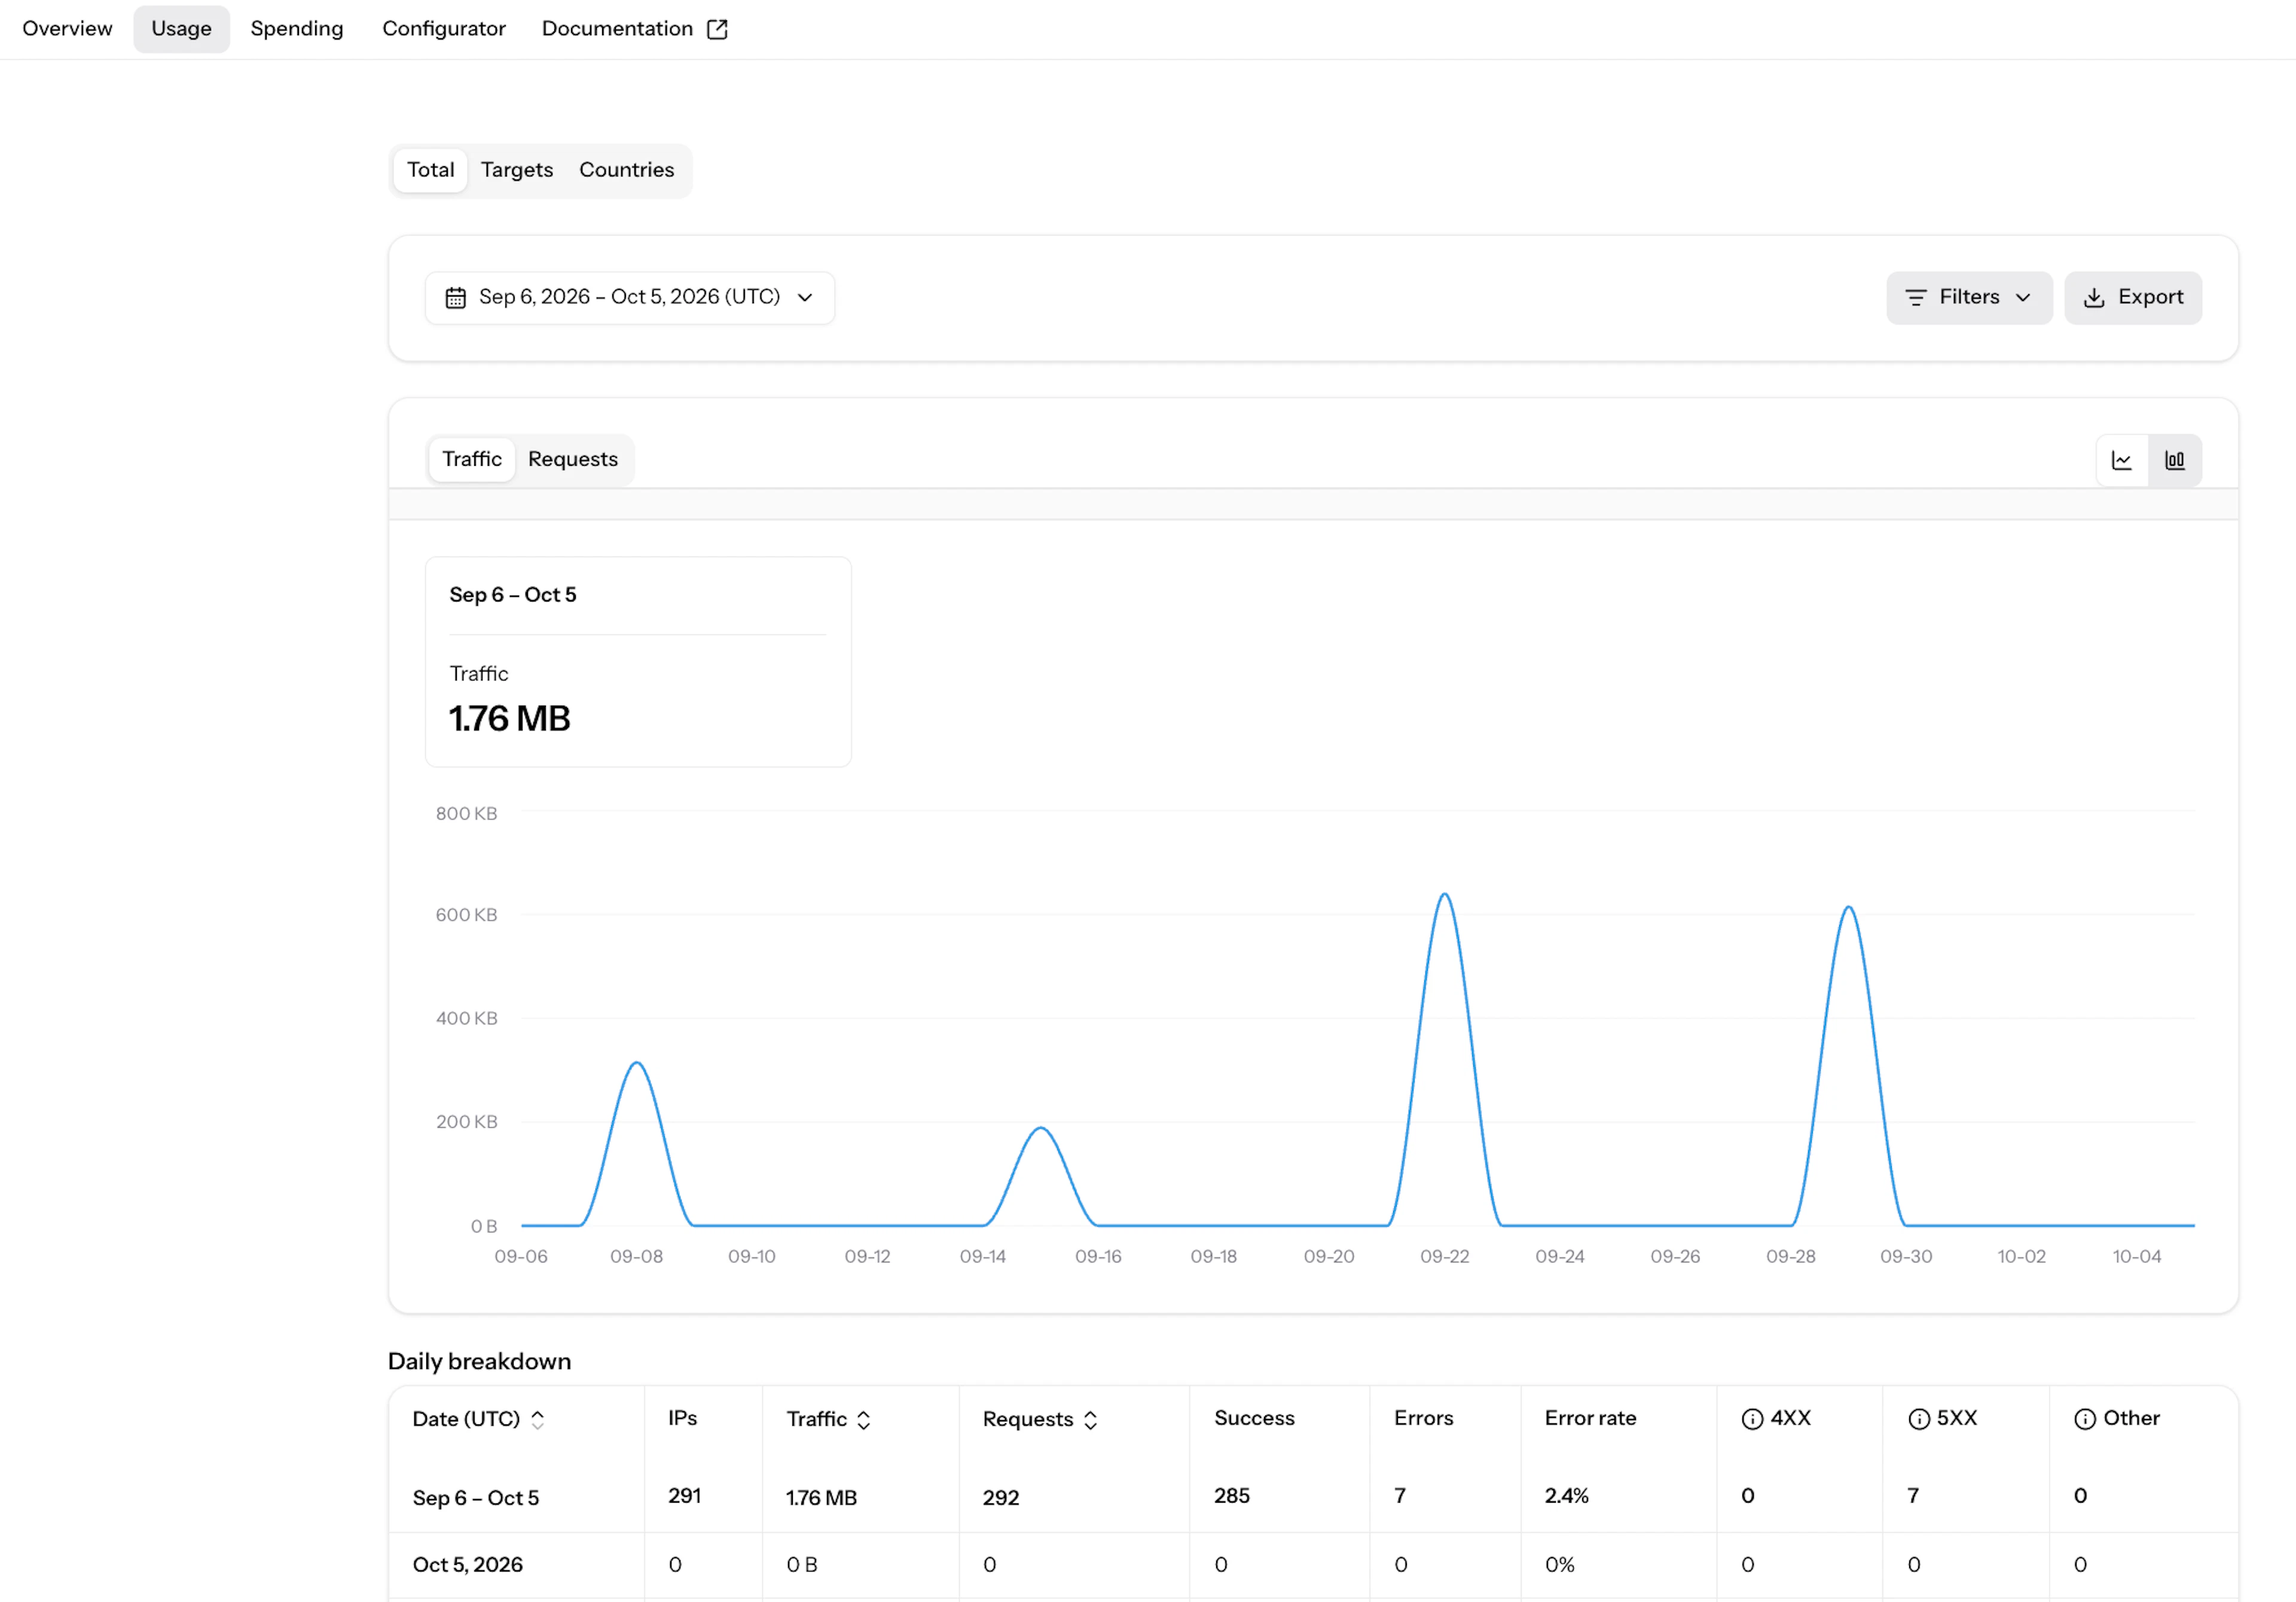
Task: Expand the date range chevron
Action: pos(805,298)
